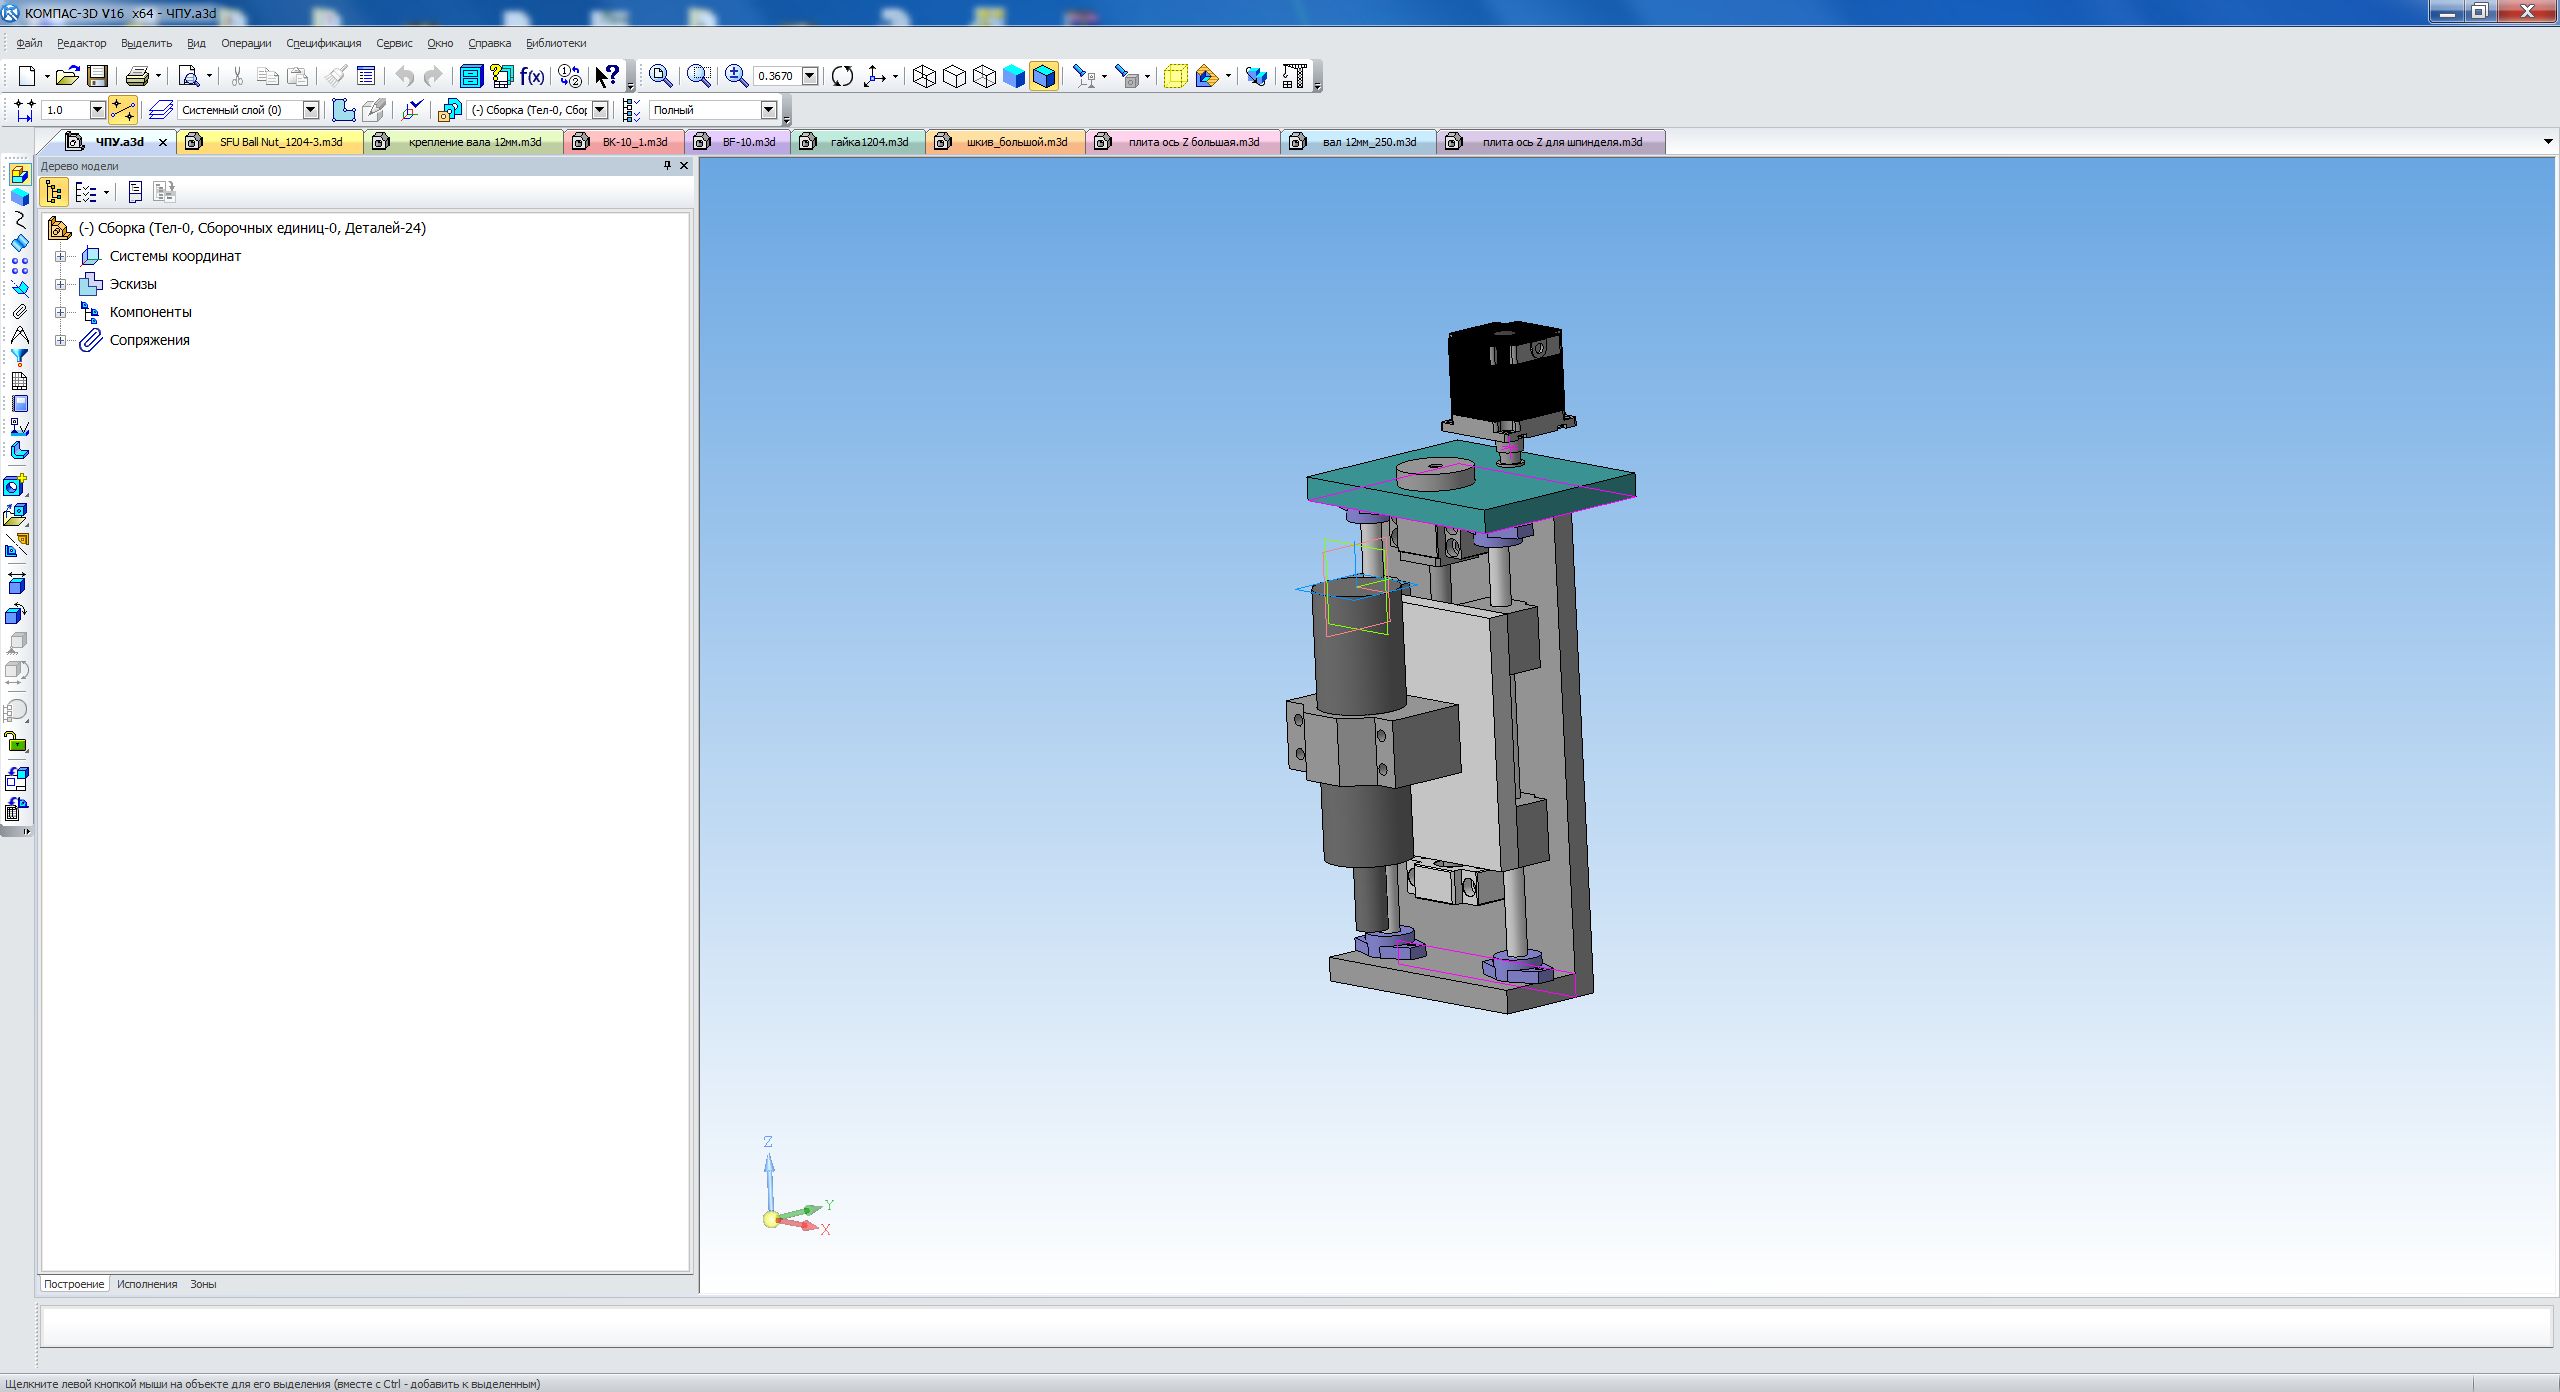Screen dimensions: 2560x1392
Task: Select the Wireframe display mode
Action: point(924,76)
